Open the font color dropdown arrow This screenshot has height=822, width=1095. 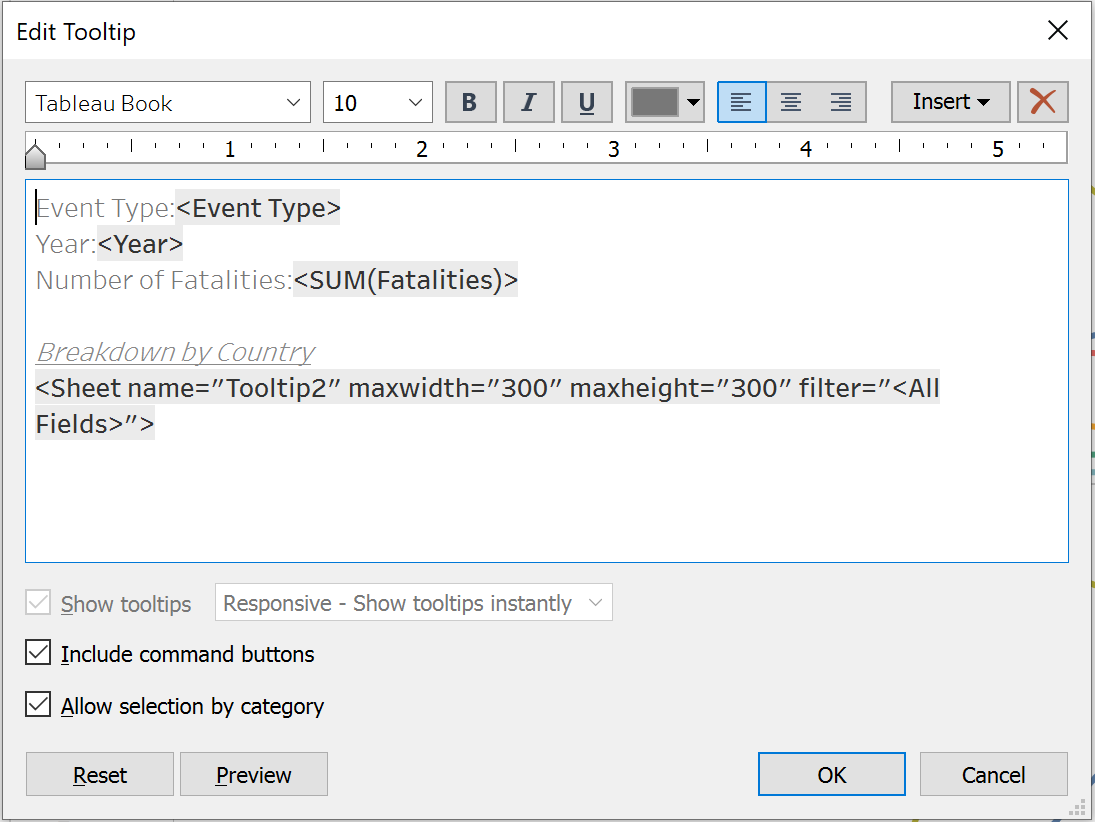[693, 103]
